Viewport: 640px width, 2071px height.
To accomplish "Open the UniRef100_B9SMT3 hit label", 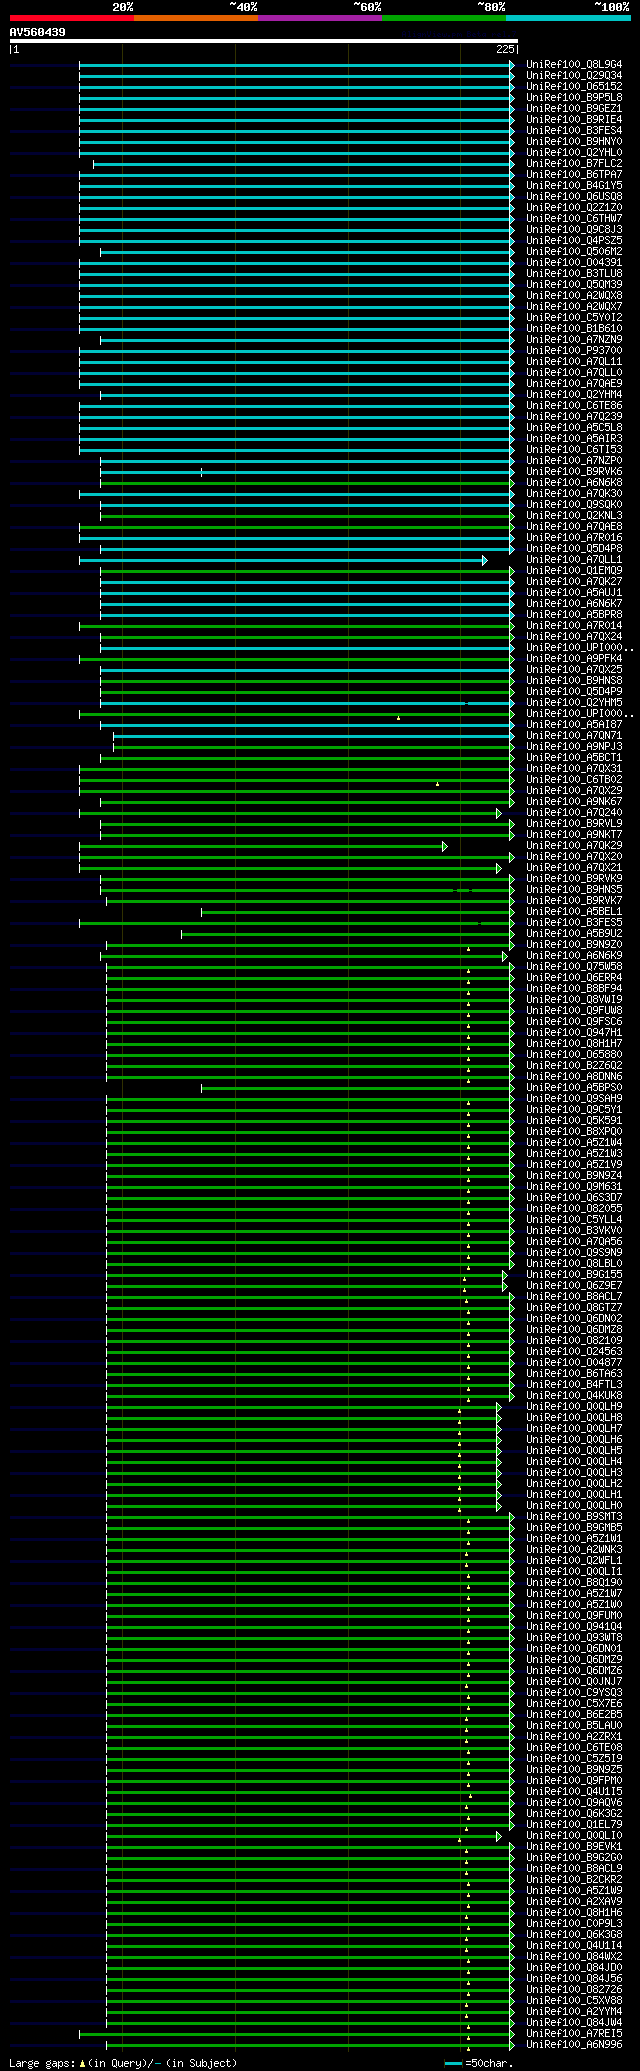I will tap(574, 1517).
